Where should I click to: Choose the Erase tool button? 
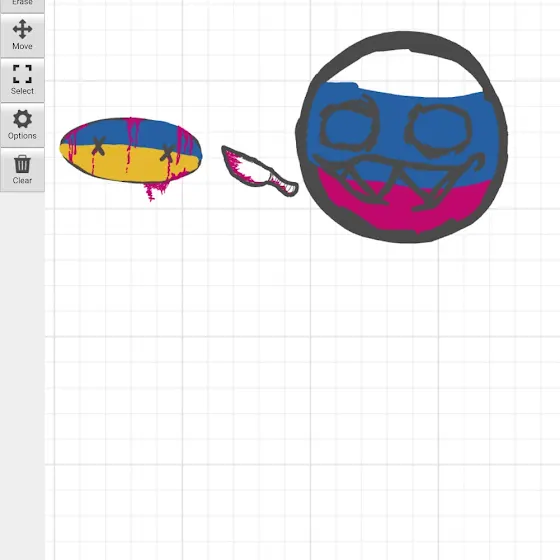[x=22, y=5]
